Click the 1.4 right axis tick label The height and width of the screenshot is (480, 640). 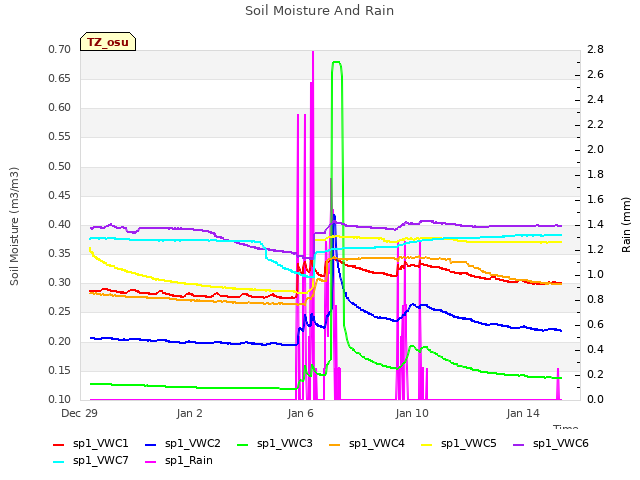pos(595,224)
